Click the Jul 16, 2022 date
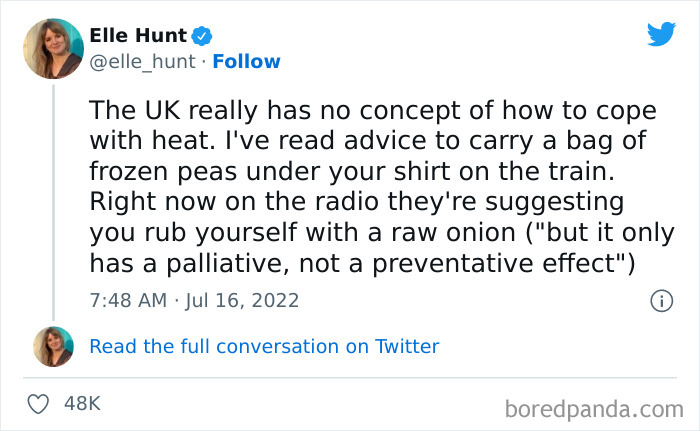Screen dimensions: 700x431 [x=241, y=300]
